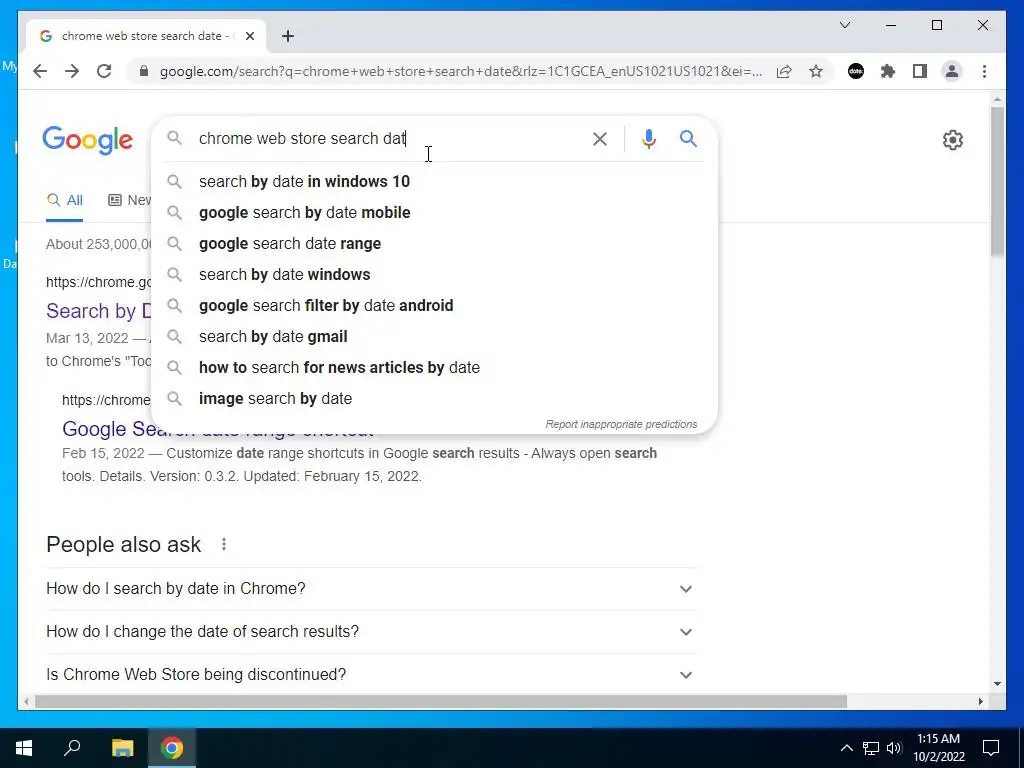
Task: Reload the current page
Action: [x=104, y=71]
